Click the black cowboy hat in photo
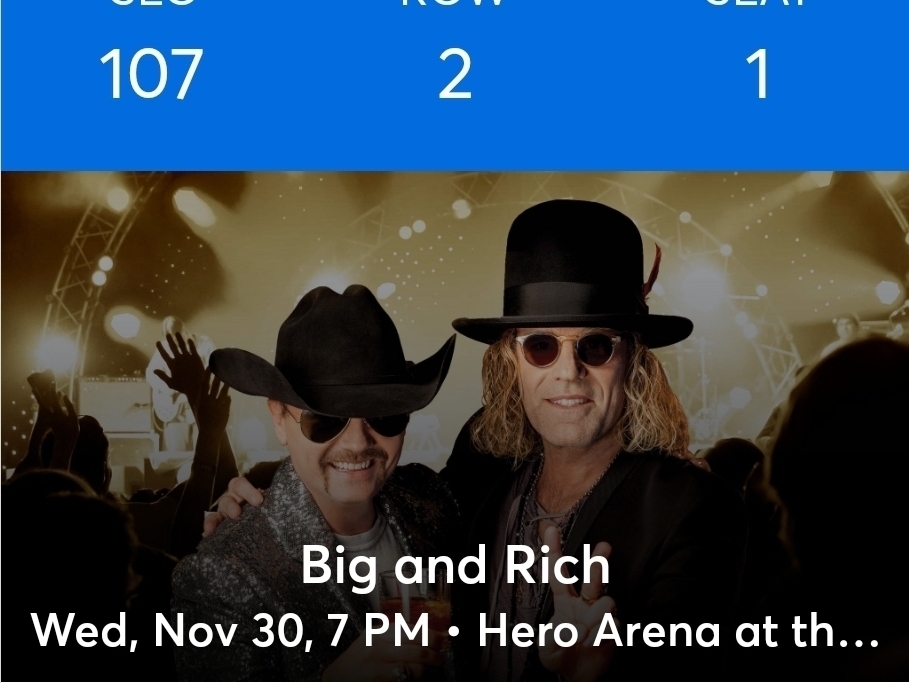This screenshot has width=909, height=683. click(x=332, y=348)
